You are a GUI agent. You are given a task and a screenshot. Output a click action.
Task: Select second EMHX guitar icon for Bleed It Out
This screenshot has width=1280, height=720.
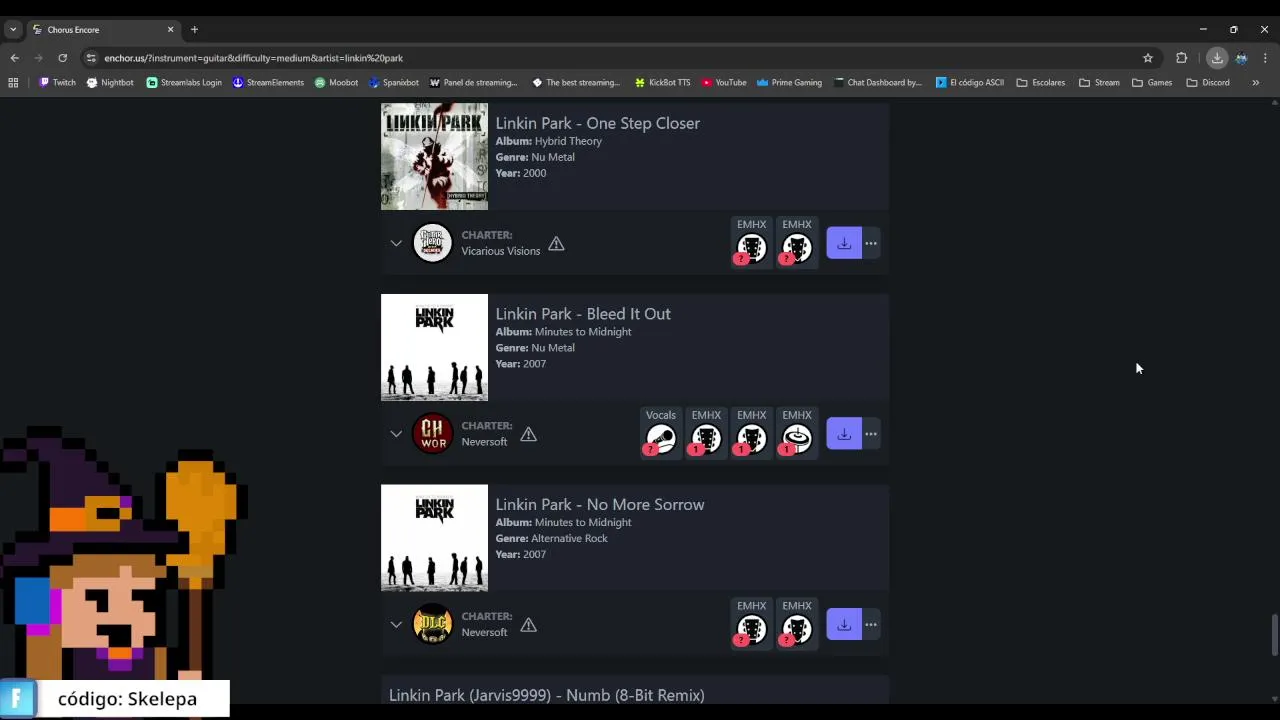[x=751, y=433]
